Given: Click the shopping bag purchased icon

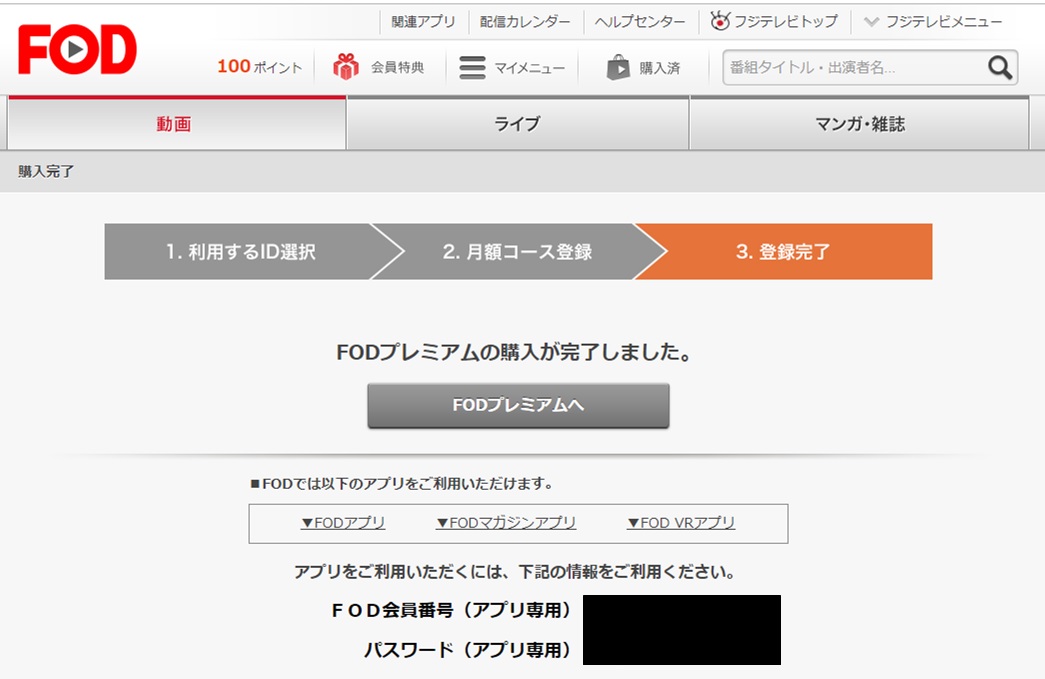Looking at the screenshot, I should click(618, 67).
